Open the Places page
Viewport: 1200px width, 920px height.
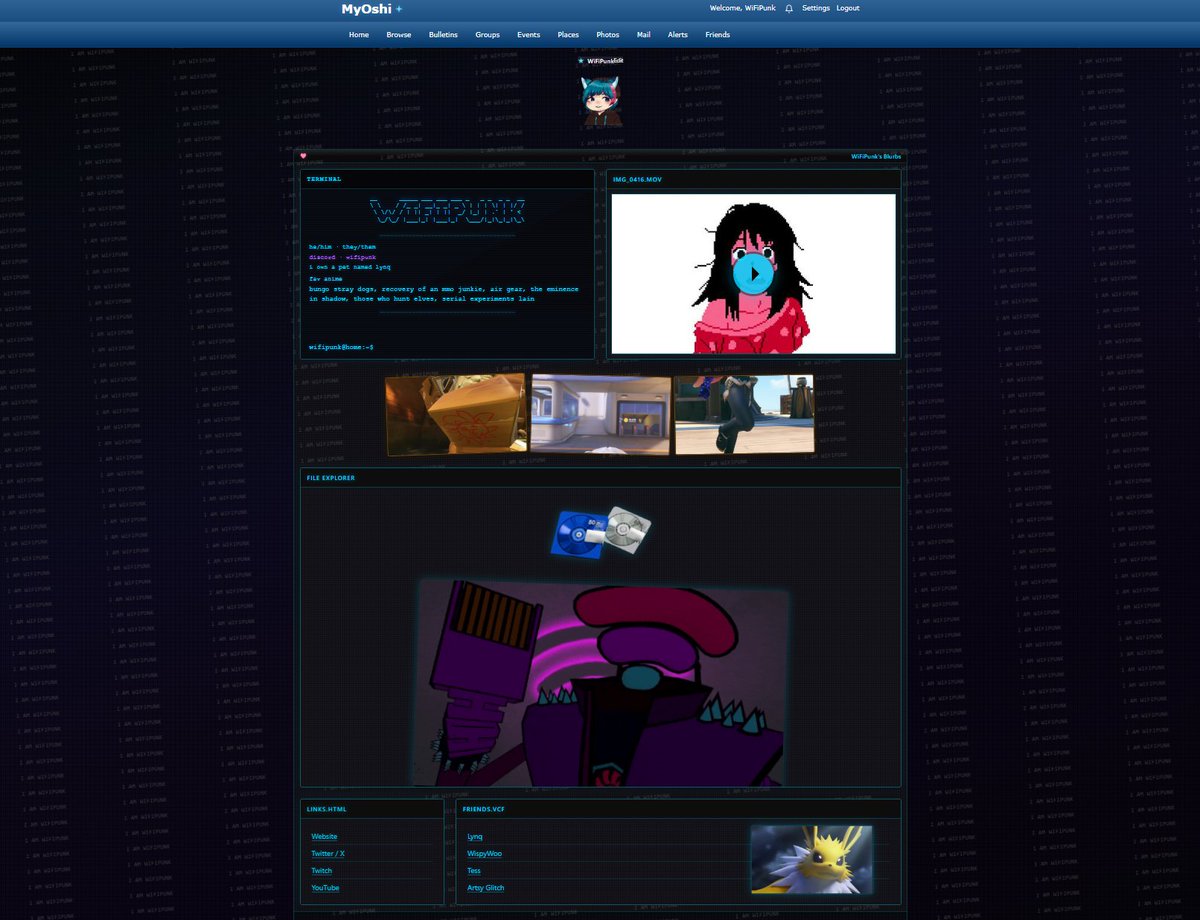click(x=568, y=35)
